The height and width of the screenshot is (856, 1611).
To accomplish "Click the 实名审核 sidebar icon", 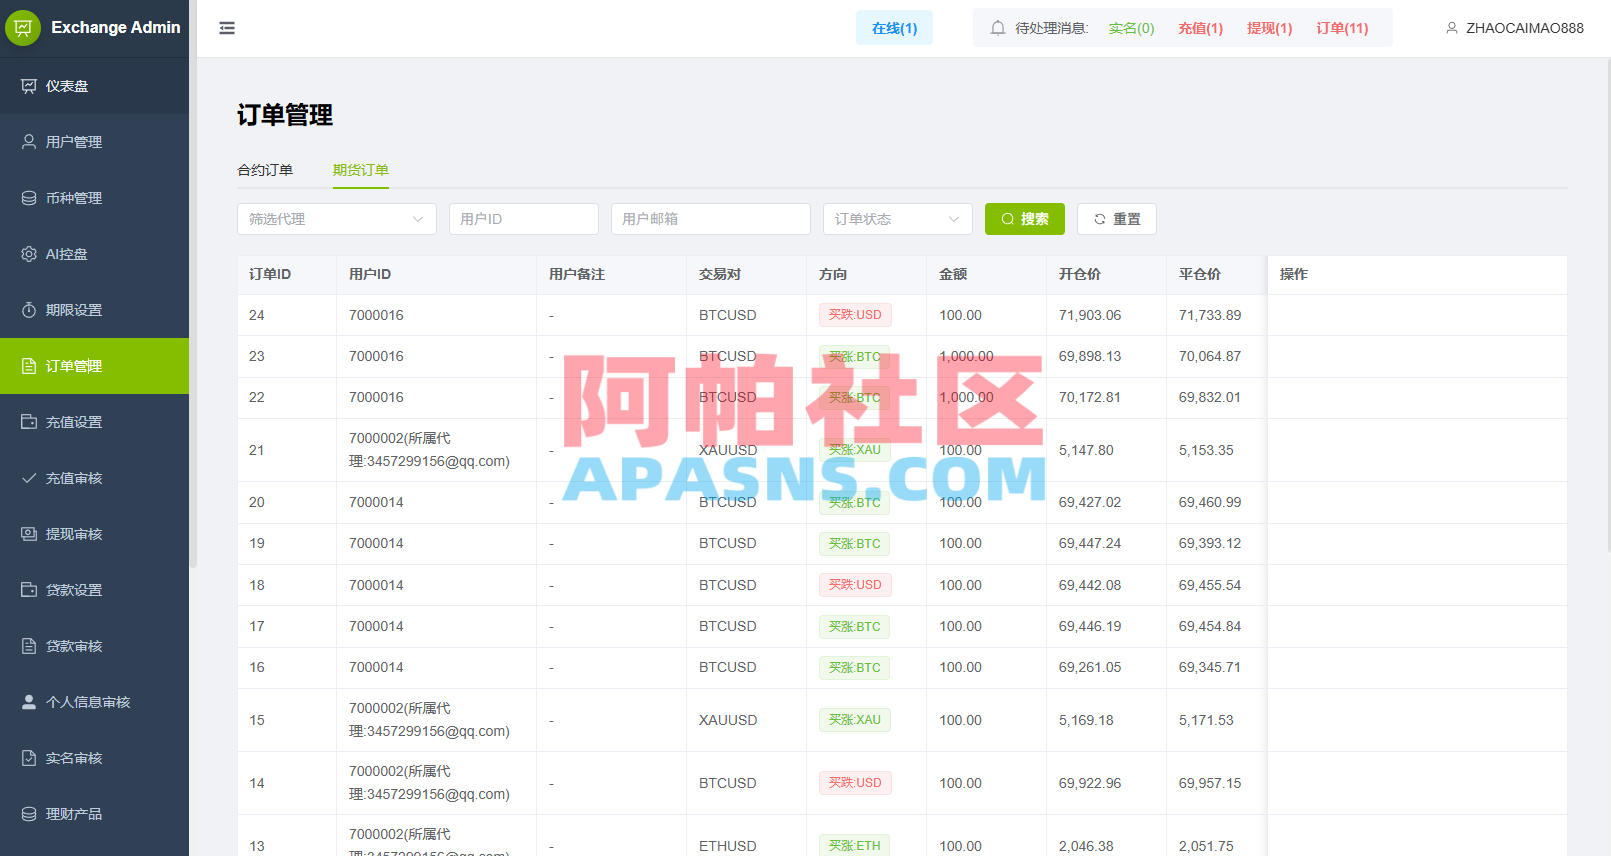I will coord(29,758).
